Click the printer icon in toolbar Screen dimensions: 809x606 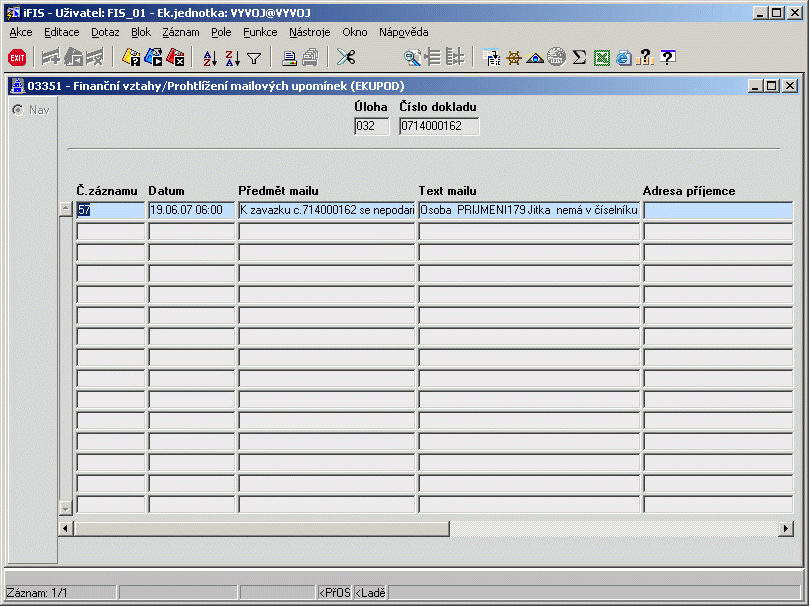288,58
